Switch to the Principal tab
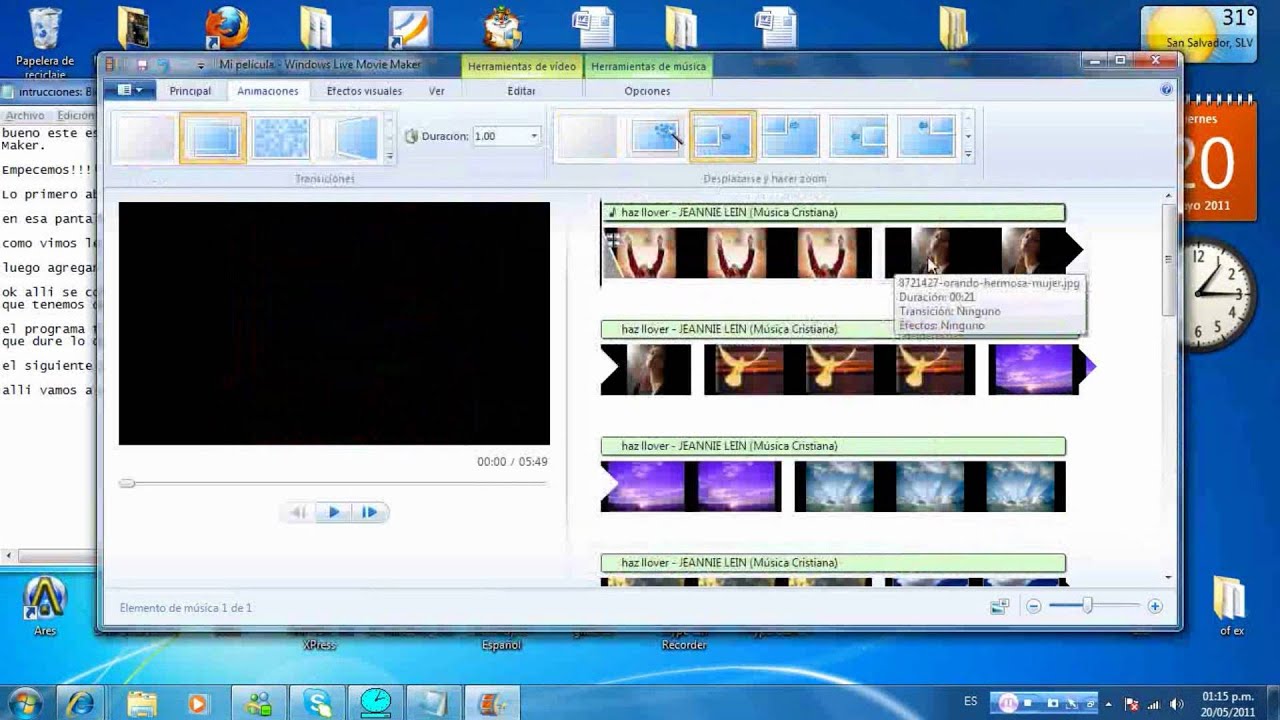 pyautogui.click(x=190, y=91)
